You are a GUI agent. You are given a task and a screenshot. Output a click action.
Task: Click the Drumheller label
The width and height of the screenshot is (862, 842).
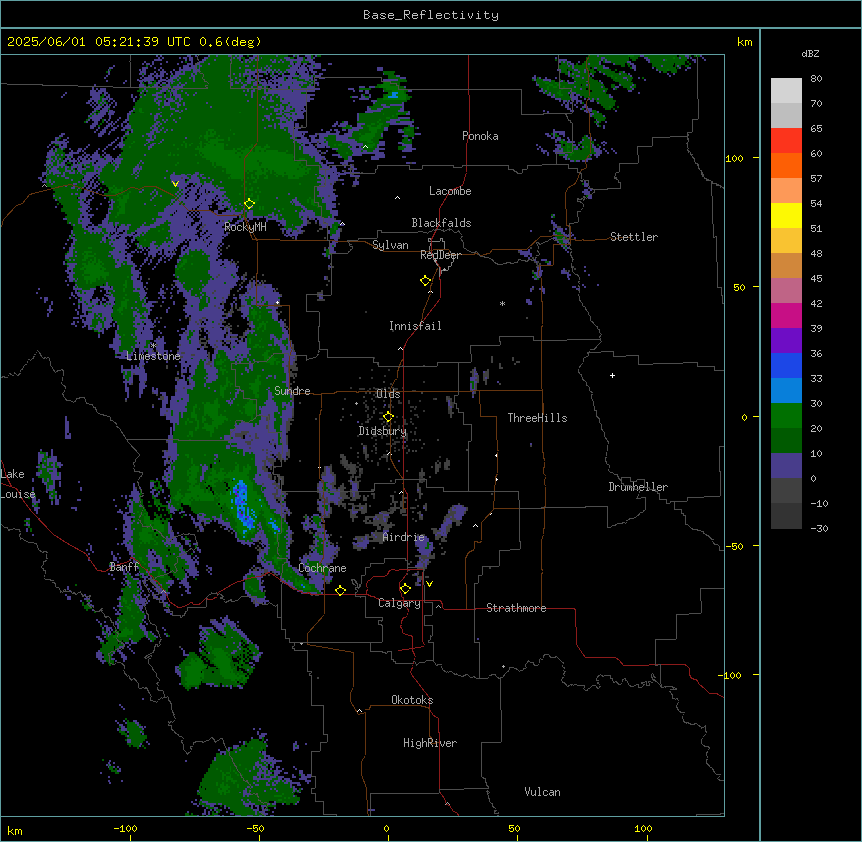click(638, 487)
